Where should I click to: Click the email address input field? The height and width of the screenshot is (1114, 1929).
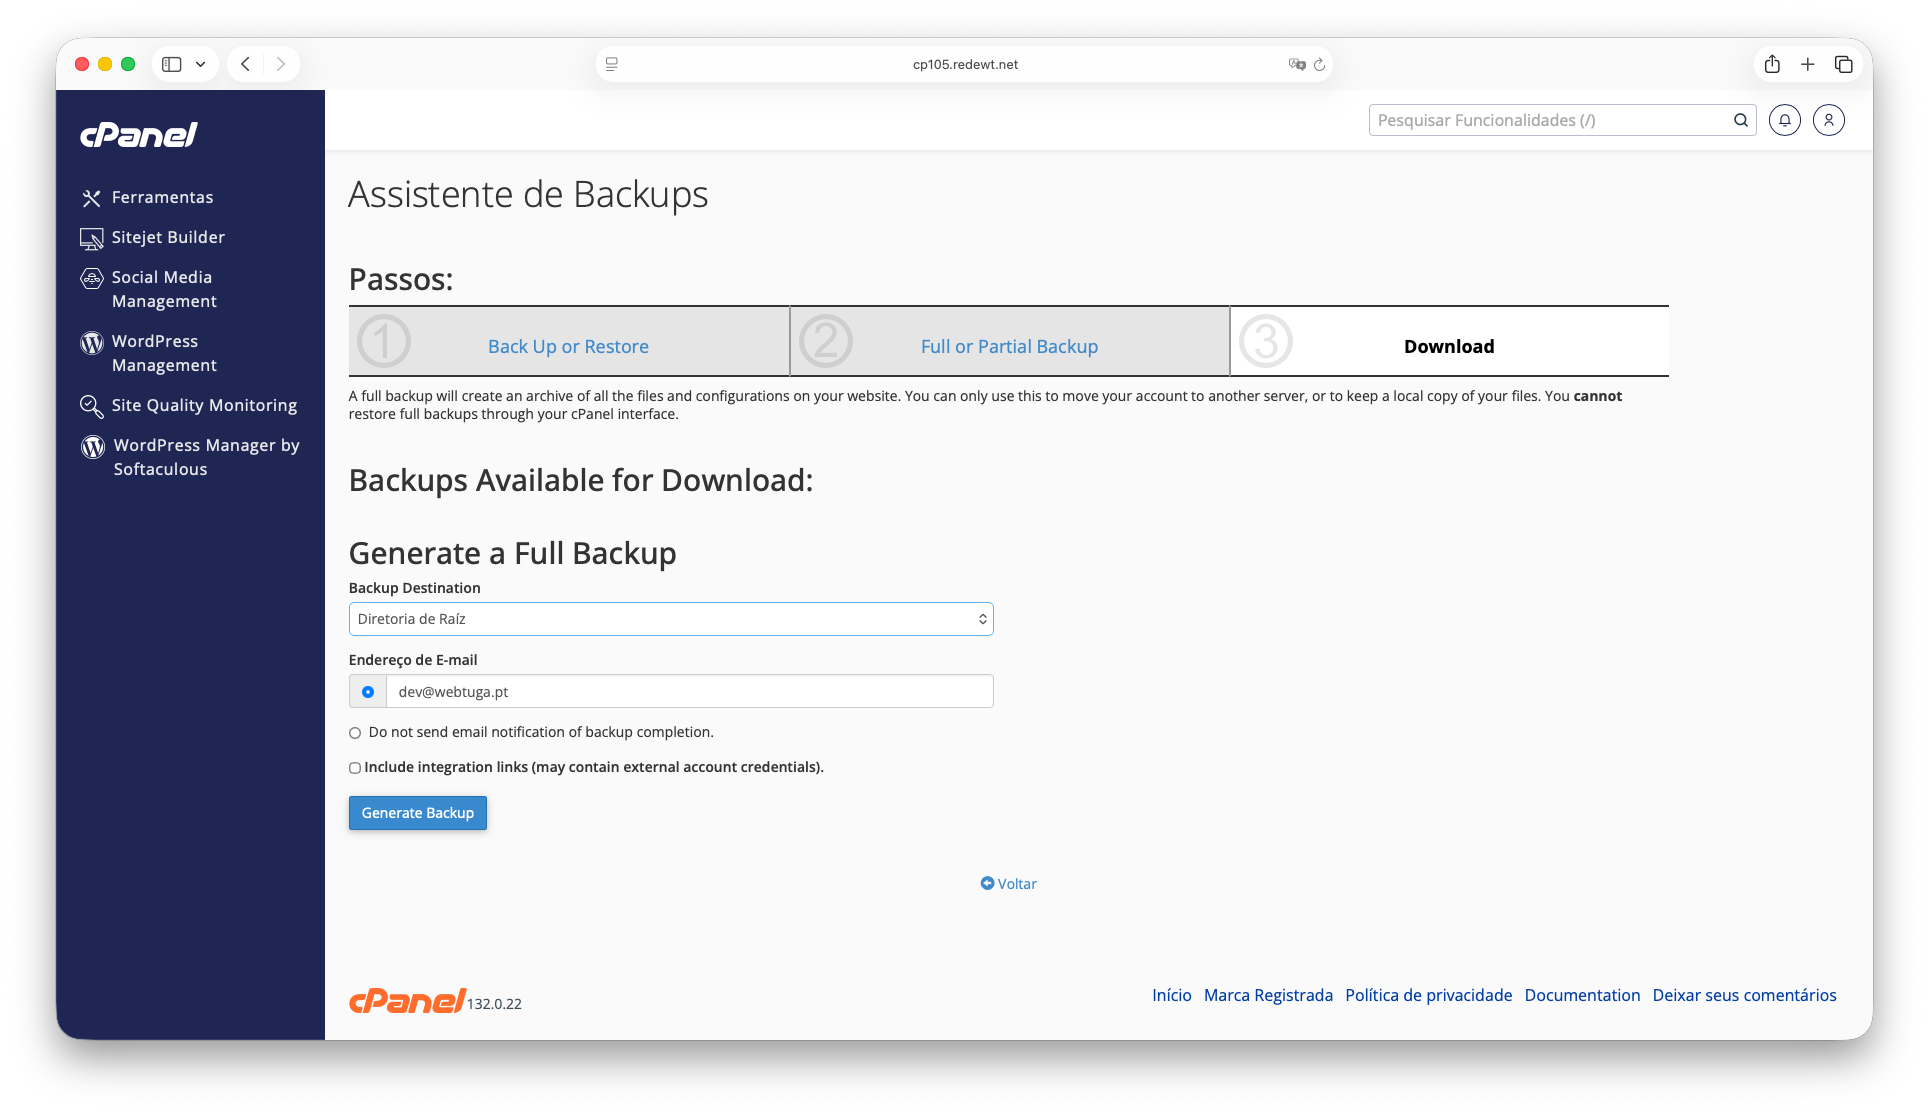point(690,692)
